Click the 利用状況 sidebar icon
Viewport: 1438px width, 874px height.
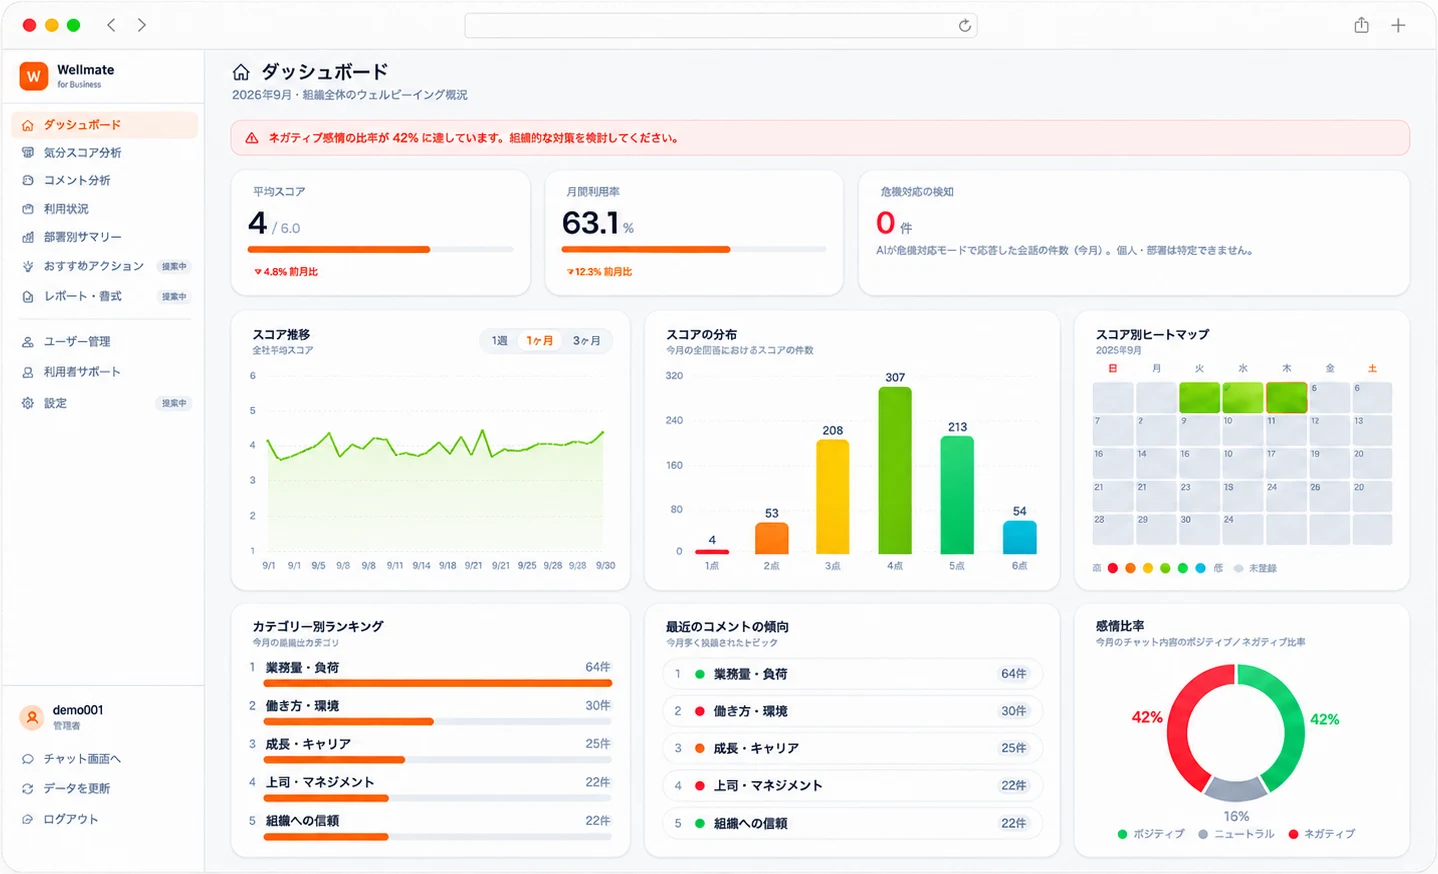28,209
